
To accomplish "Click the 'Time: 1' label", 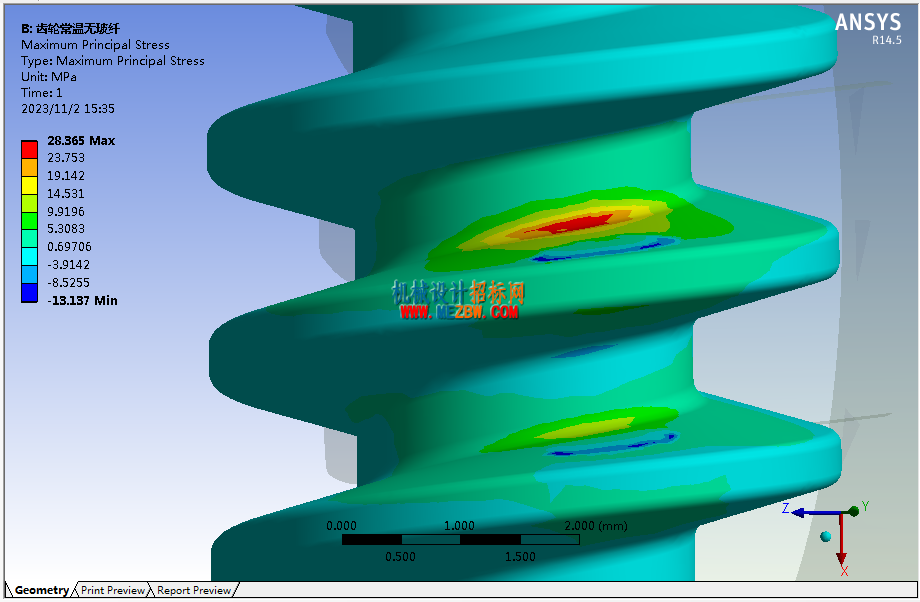I will [x=41, y=93].
